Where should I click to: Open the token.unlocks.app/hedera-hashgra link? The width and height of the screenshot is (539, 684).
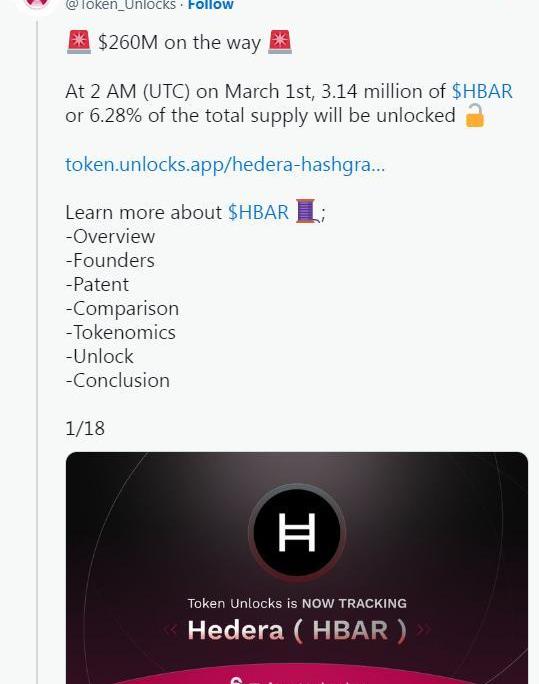pyautogui.click(x=225, y=164)
